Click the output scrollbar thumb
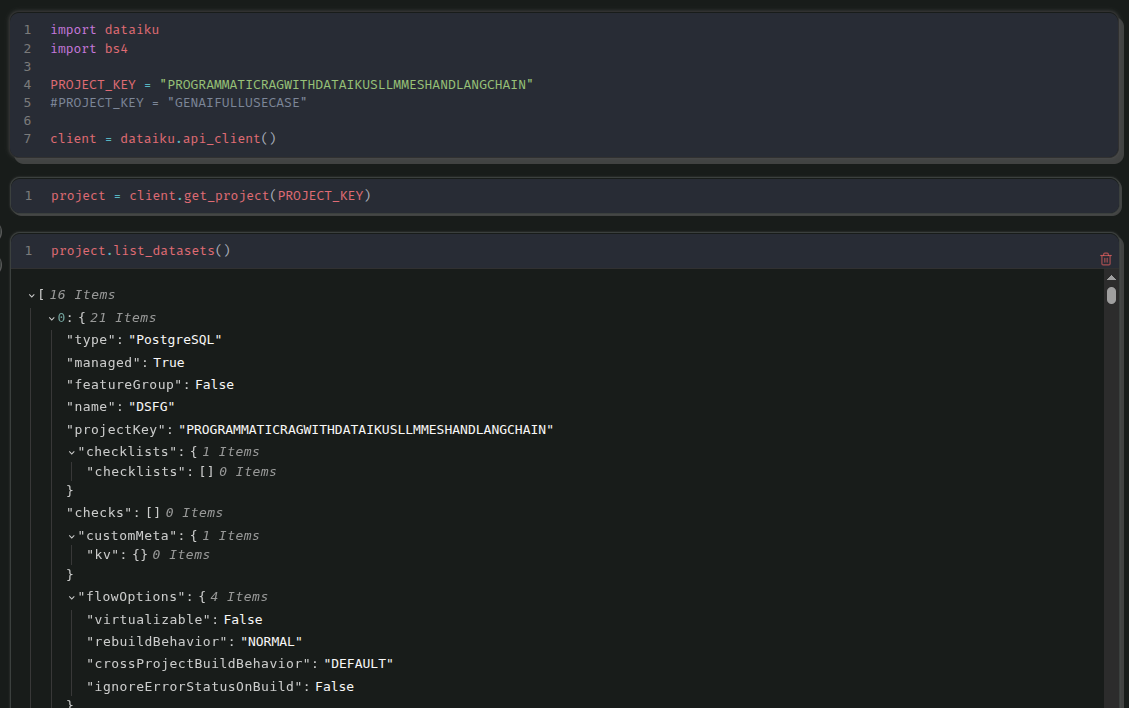Screen dimensions: 1129x708 [x=1111, y=296]
